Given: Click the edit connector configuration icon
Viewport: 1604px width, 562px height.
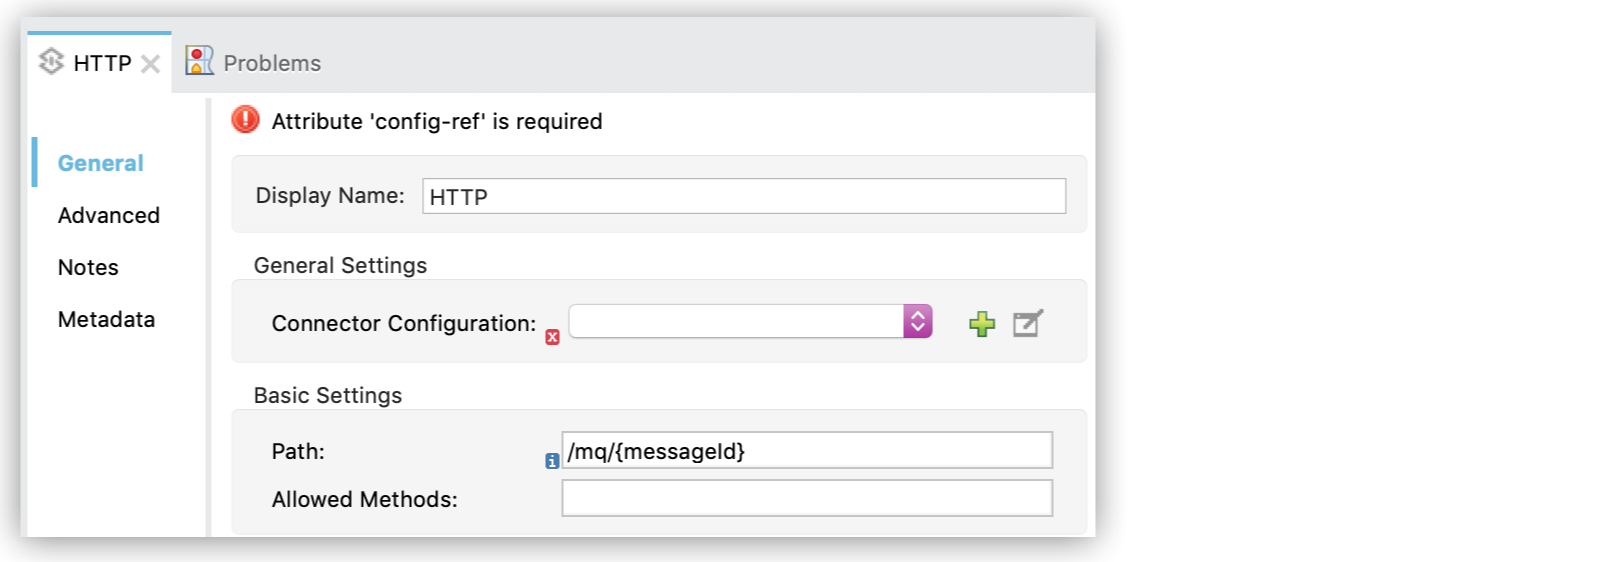Looking at the screenshot, I should 1027,323.
